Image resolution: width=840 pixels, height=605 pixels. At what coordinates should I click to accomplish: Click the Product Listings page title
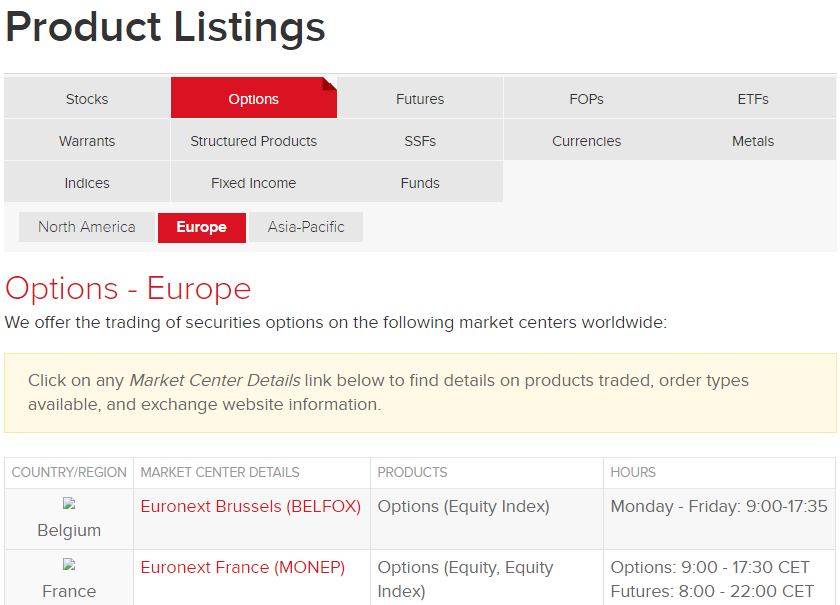(165, 28)
